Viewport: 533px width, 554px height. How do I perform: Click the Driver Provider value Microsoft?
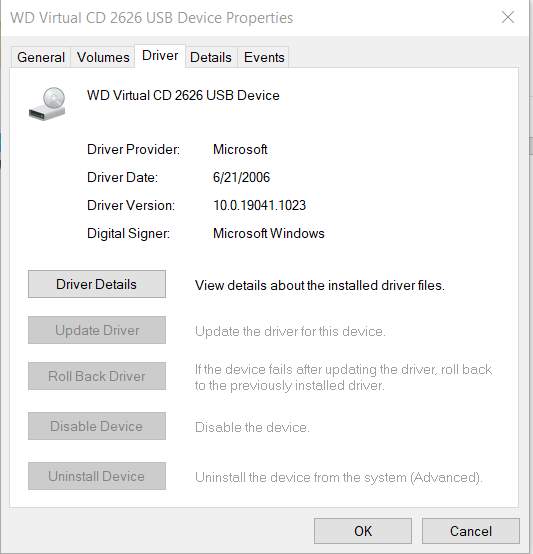tap(240, 149)
